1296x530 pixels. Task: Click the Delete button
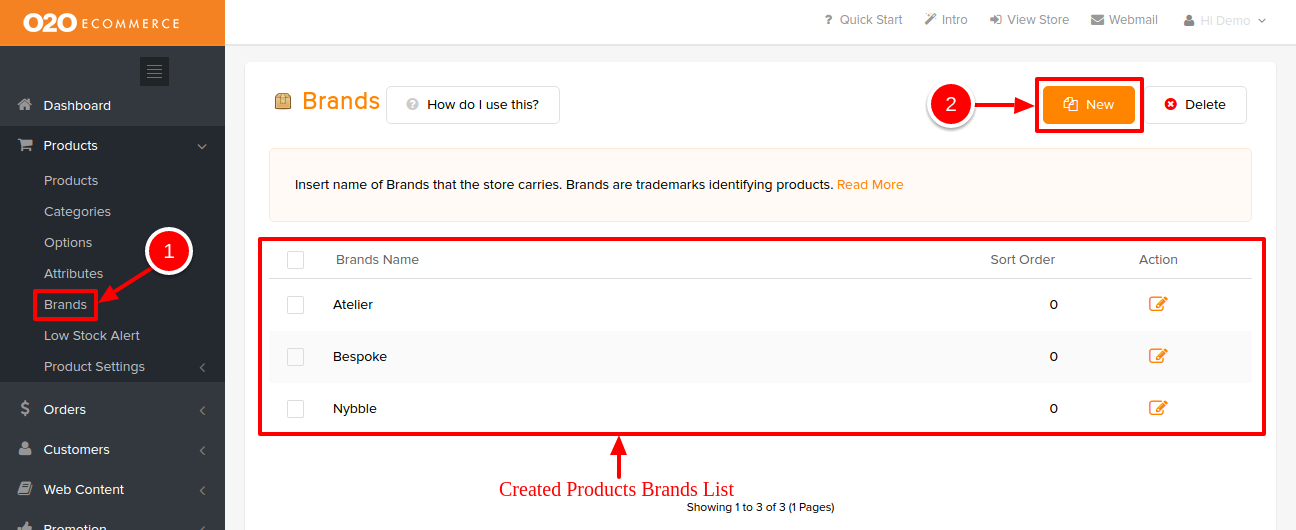click(x=1195, y=104)
